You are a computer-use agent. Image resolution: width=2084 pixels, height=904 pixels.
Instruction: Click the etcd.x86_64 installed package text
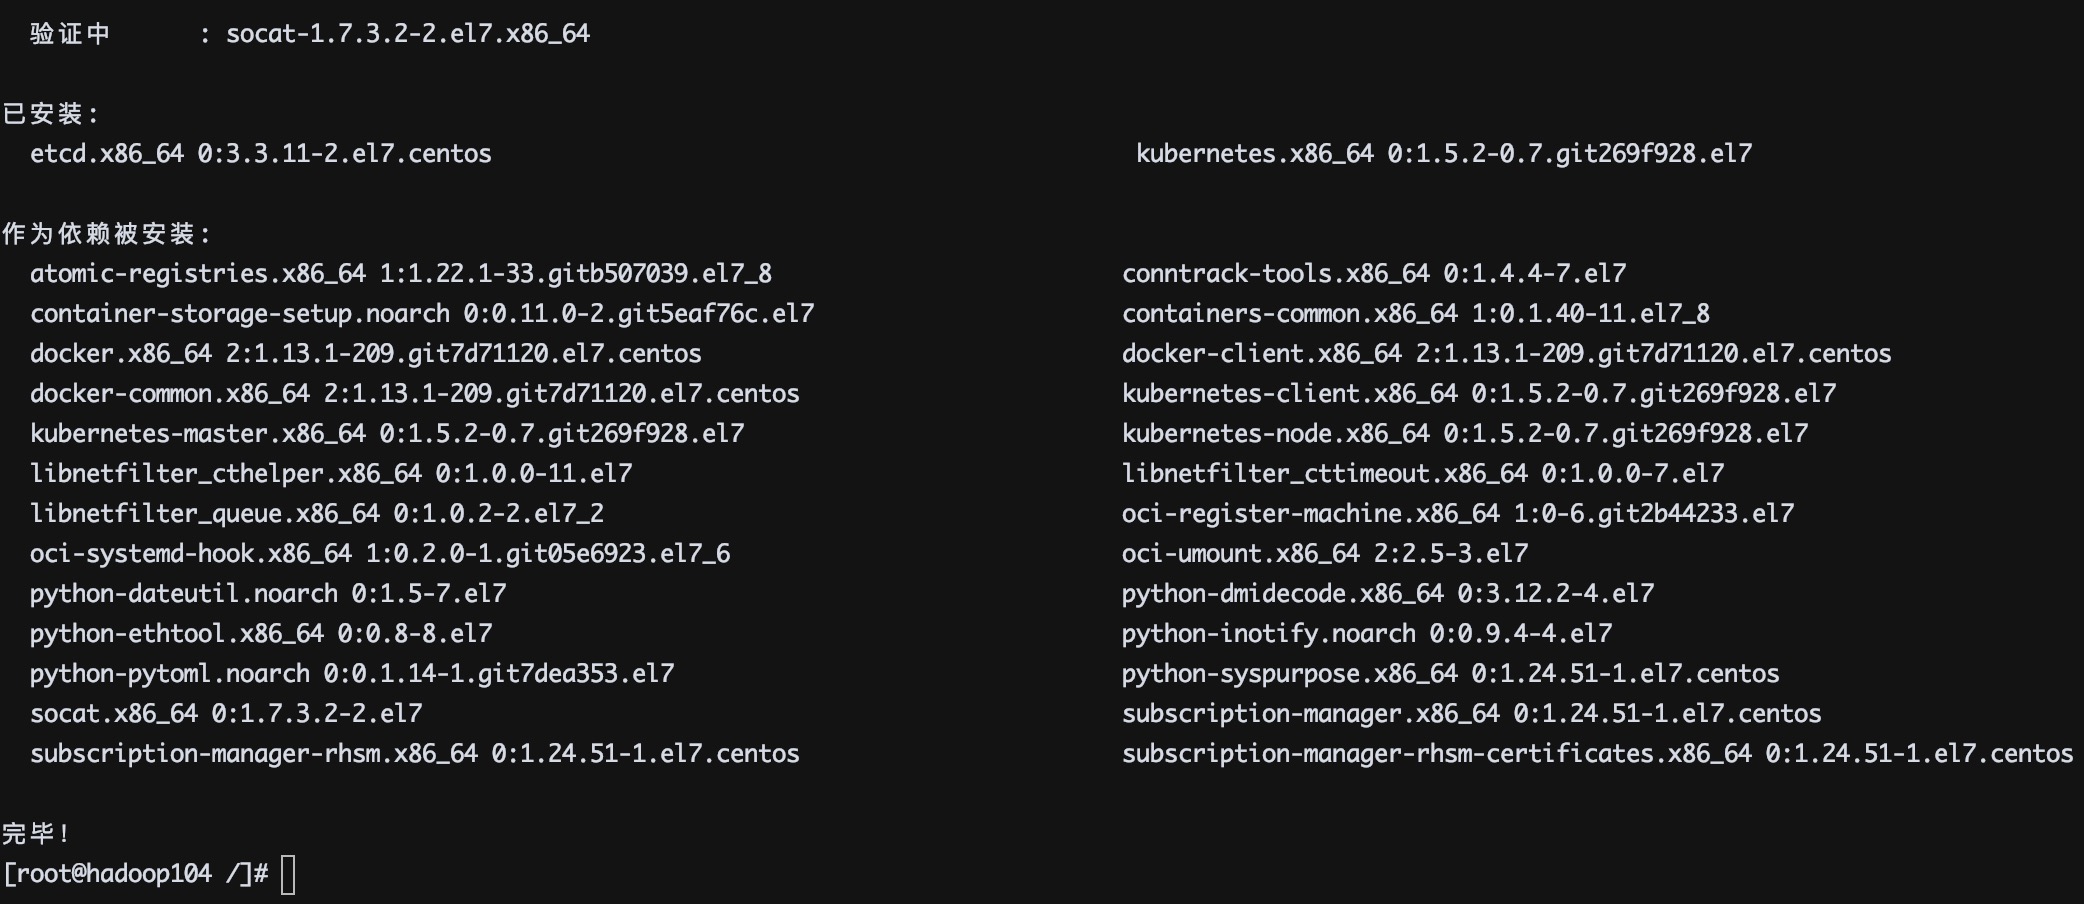[260, 154]
